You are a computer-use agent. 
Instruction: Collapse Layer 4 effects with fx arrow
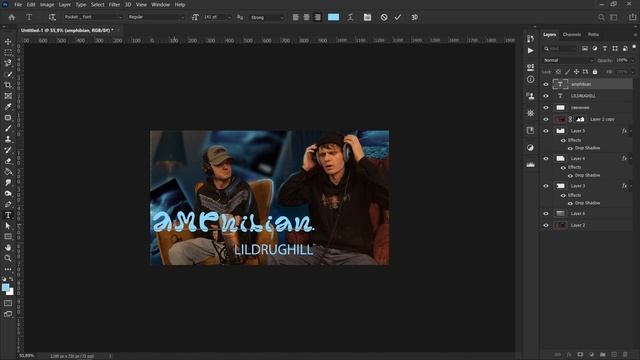631,158
